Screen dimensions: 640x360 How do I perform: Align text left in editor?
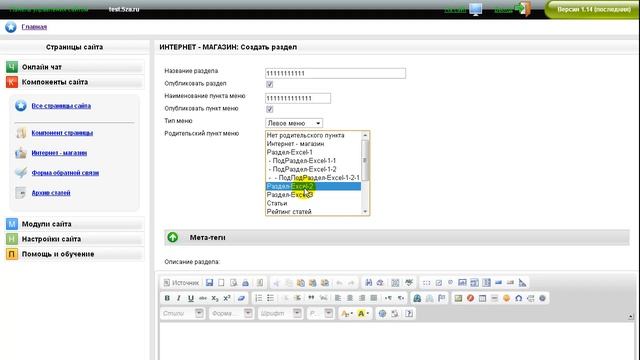[x=338, y=298]
